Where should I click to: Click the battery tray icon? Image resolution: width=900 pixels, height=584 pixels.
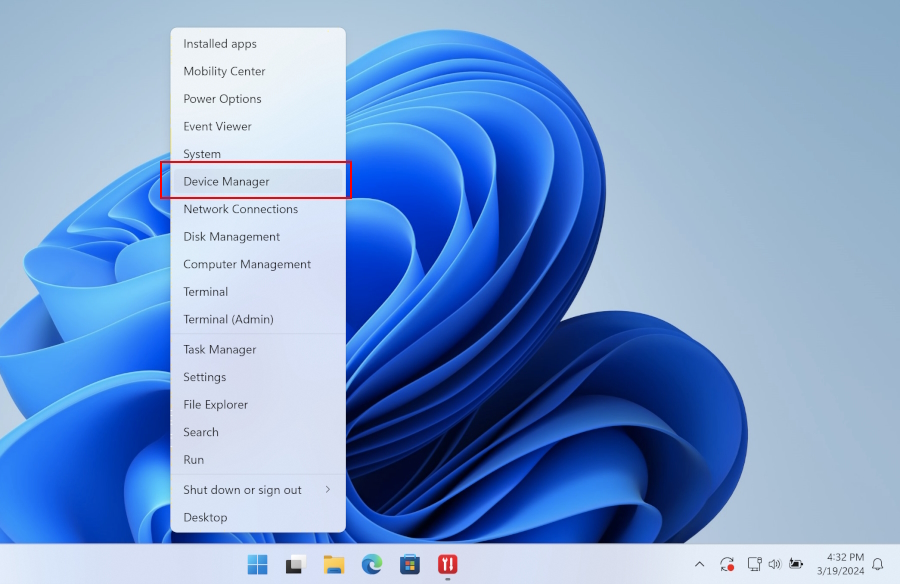(x=796, y=564)
